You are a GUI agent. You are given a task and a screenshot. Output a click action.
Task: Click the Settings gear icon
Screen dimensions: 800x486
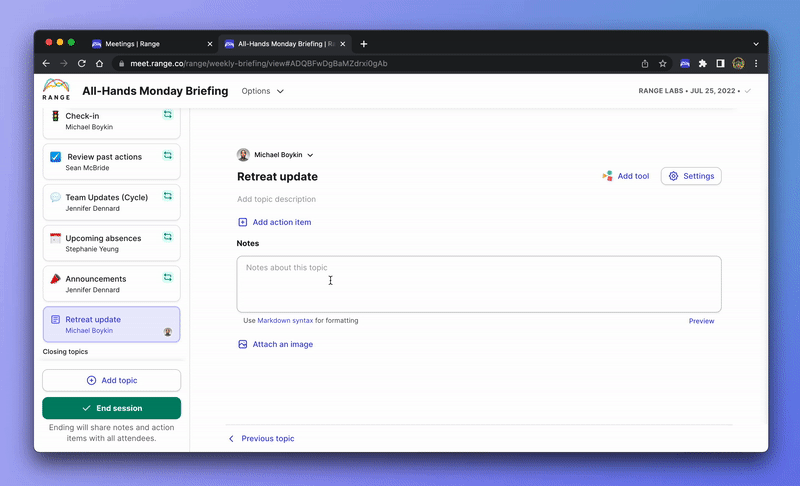click(x=673, y=176)
